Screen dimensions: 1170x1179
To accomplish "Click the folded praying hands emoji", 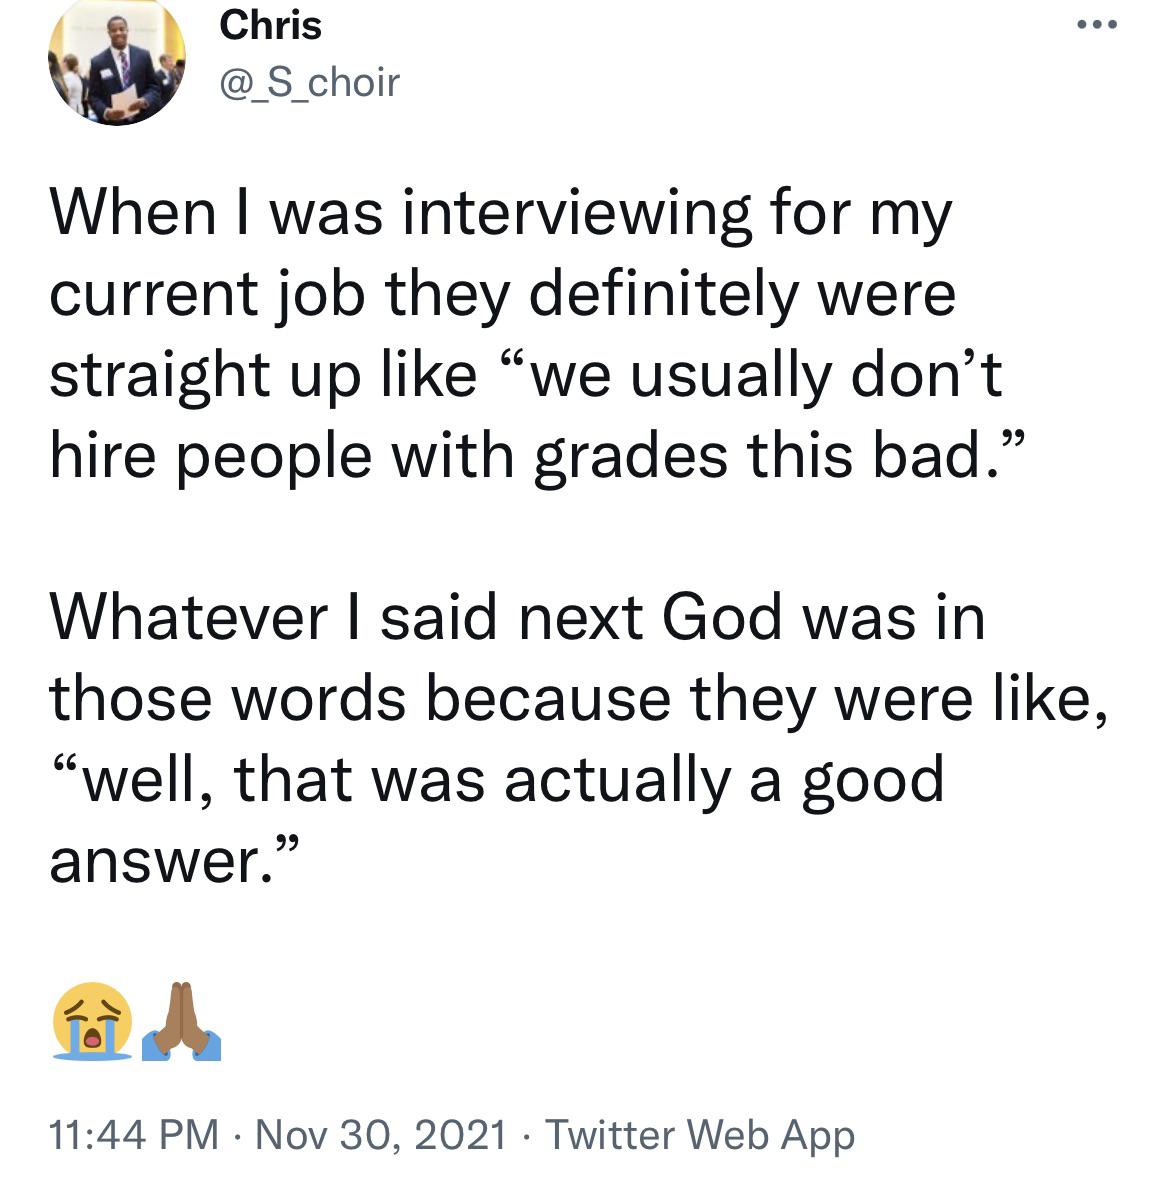I will click(181, 1019).
